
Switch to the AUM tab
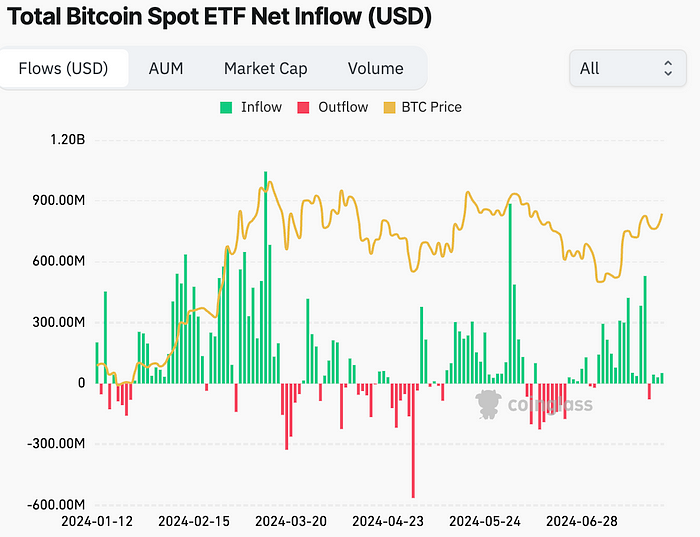pyautogui.click(x=166, y=69)
